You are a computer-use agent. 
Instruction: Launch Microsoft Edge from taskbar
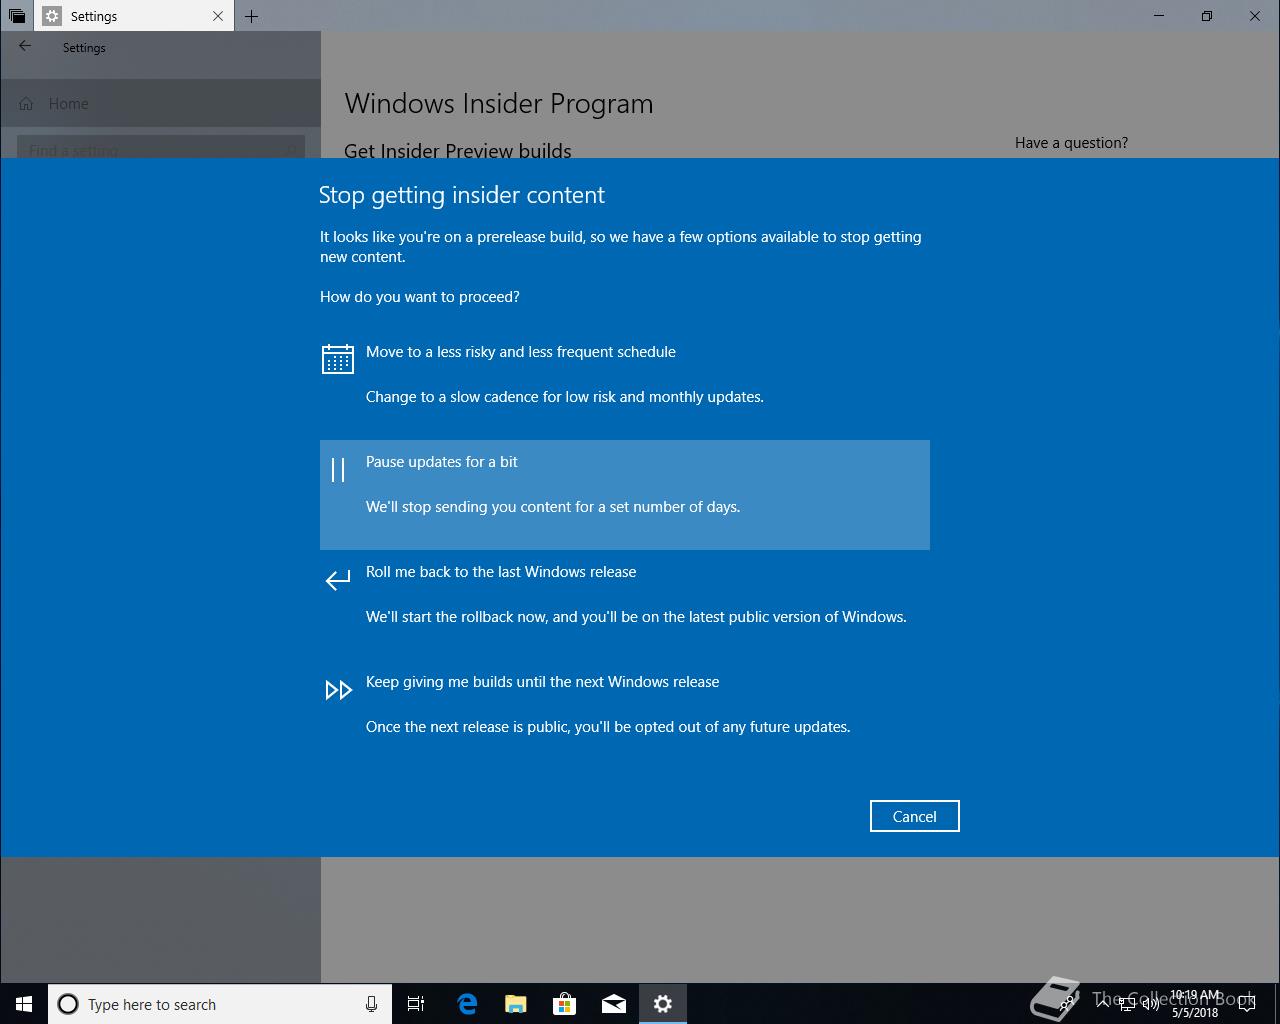[x=466, y=1004]
